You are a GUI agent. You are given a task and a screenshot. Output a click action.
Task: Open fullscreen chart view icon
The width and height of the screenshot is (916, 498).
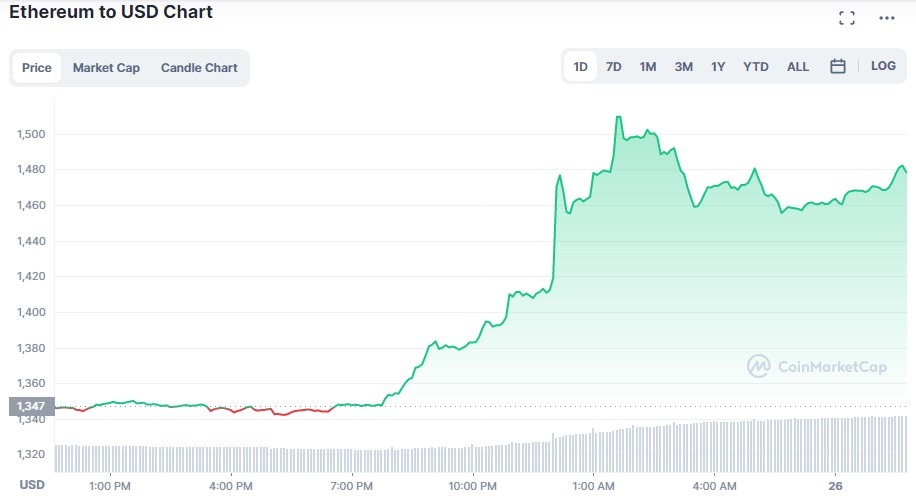coord(847,18)
